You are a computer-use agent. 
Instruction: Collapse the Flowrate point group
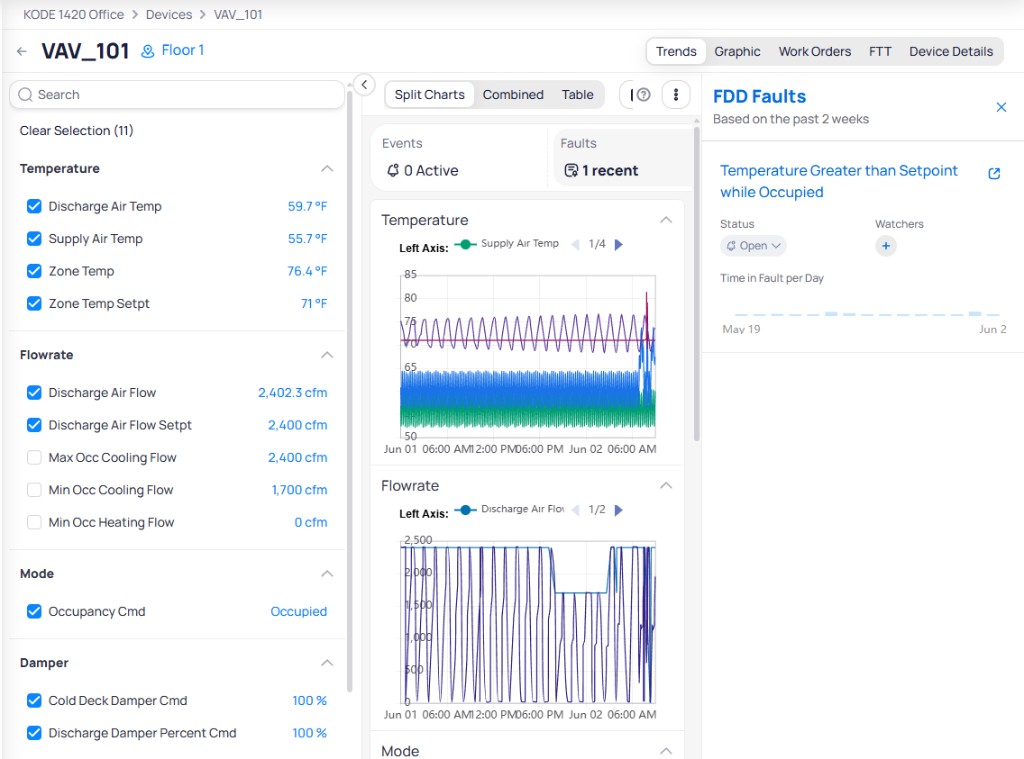(x=327, y=355)
